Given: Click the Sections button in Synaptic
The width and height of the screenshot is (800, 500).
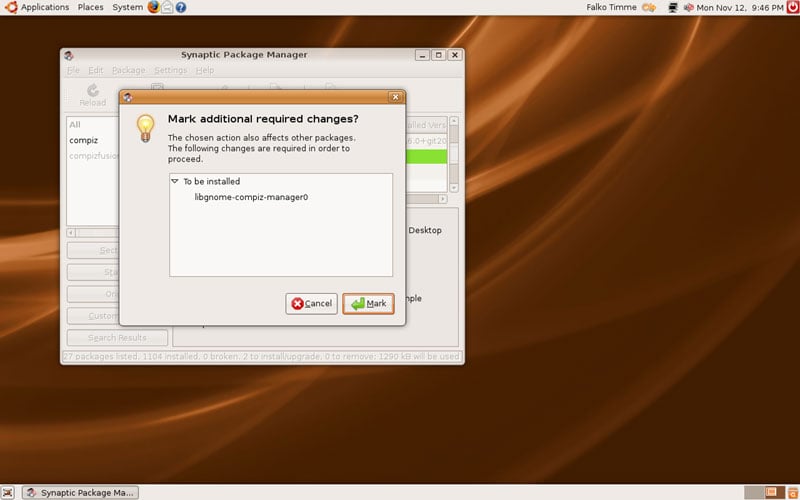Looking at the screenshot, I should [93, 250].
